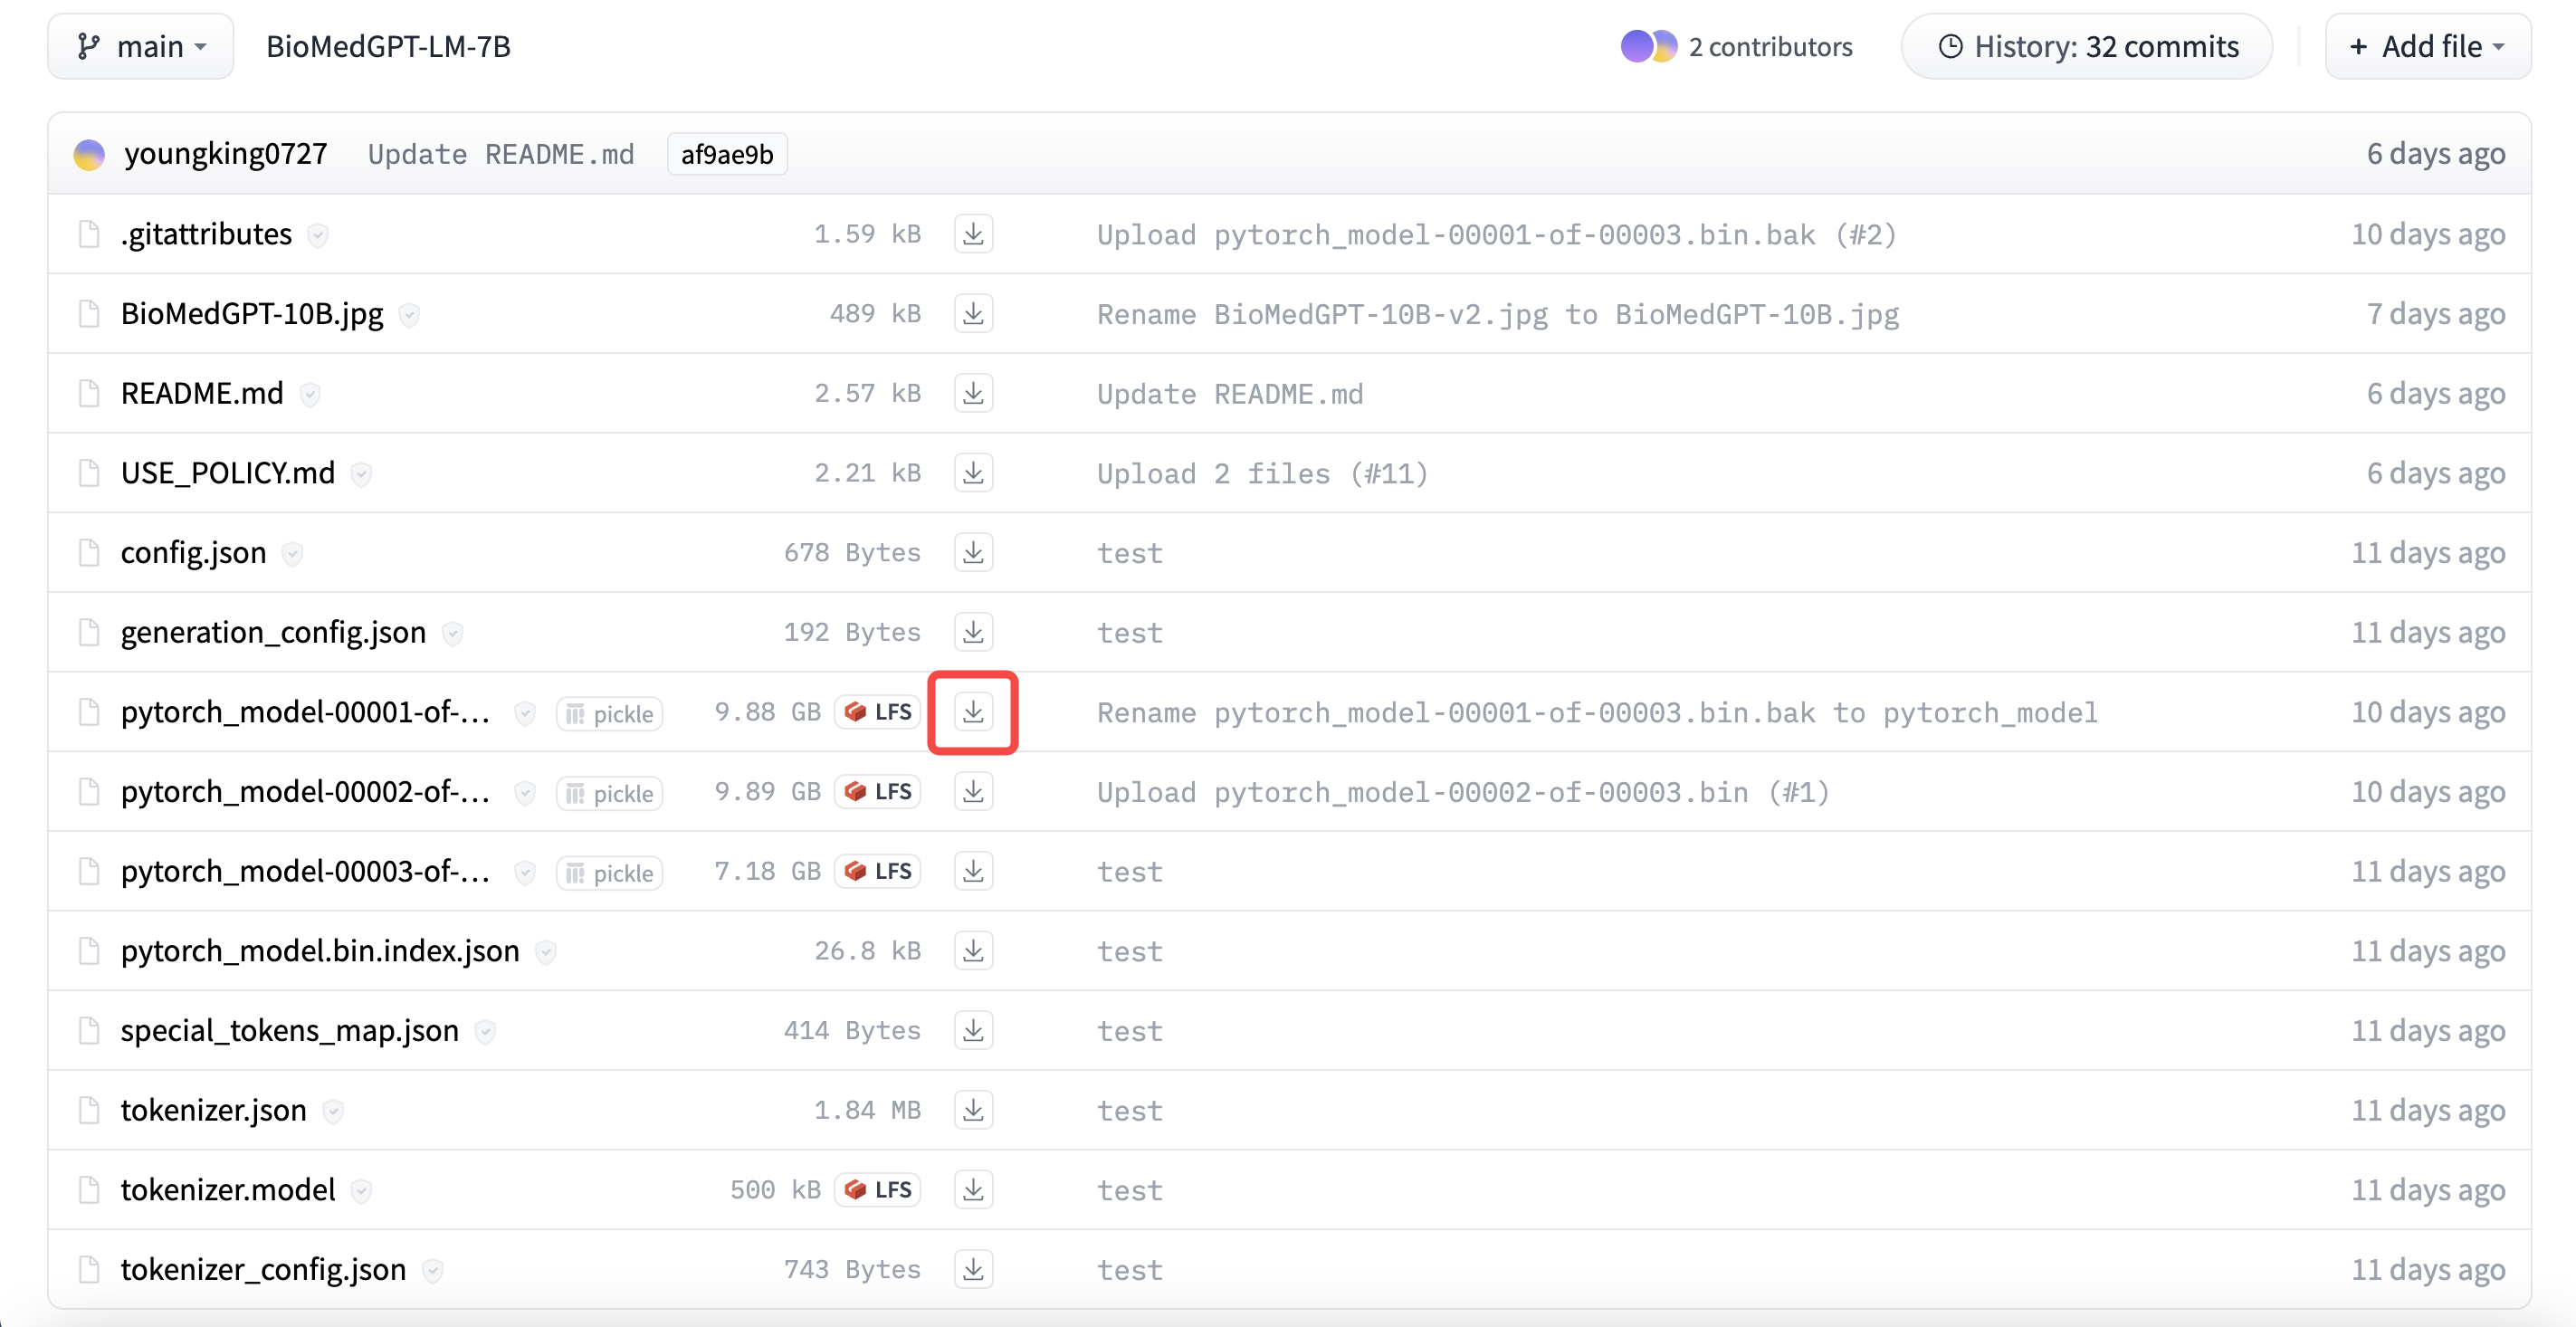2576x1327 pixels.
Task: Open .gitattributes file
Action: [206, 234]
